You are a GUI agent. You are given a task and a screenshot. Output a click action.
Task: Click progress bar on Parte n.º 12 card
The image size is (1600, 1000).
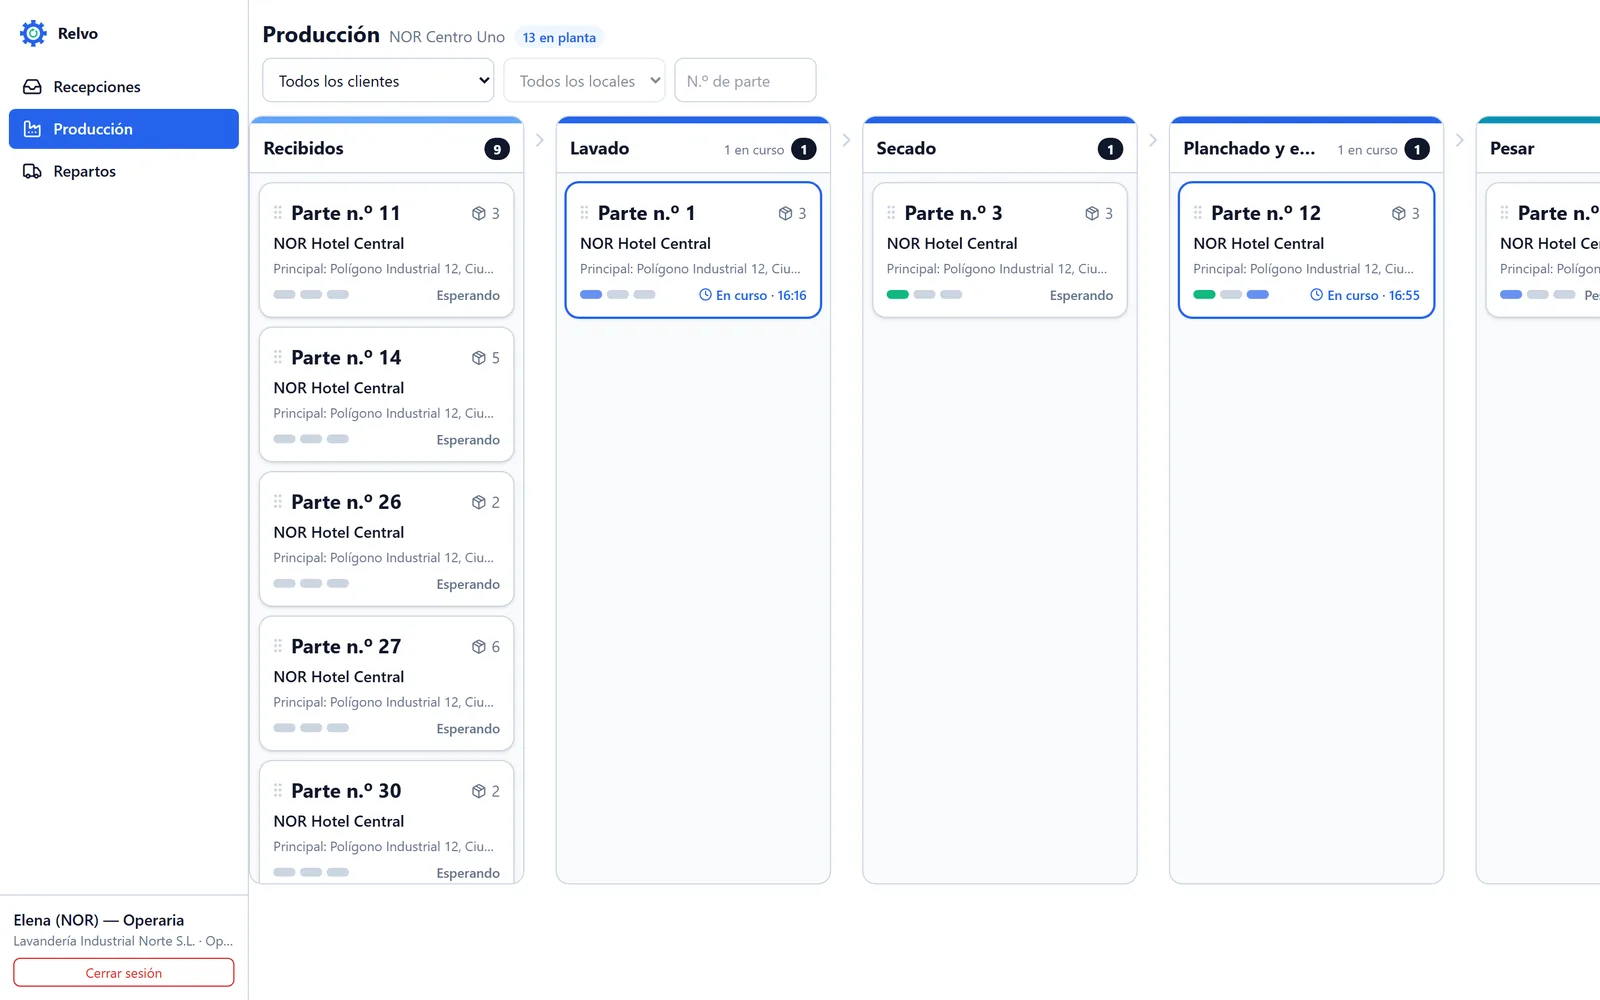click(x=1231, y=295)
